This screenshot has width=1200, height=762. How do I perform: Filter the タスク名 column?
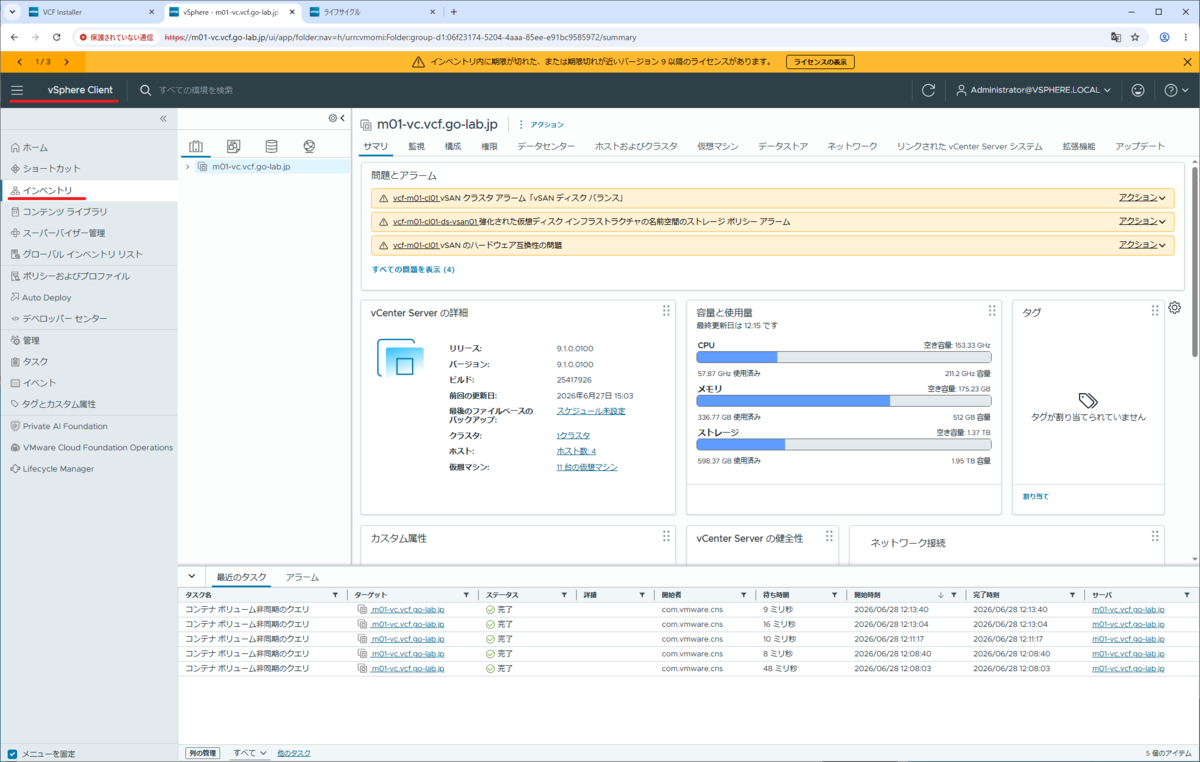pyautogui.click(x=335, y=595)
